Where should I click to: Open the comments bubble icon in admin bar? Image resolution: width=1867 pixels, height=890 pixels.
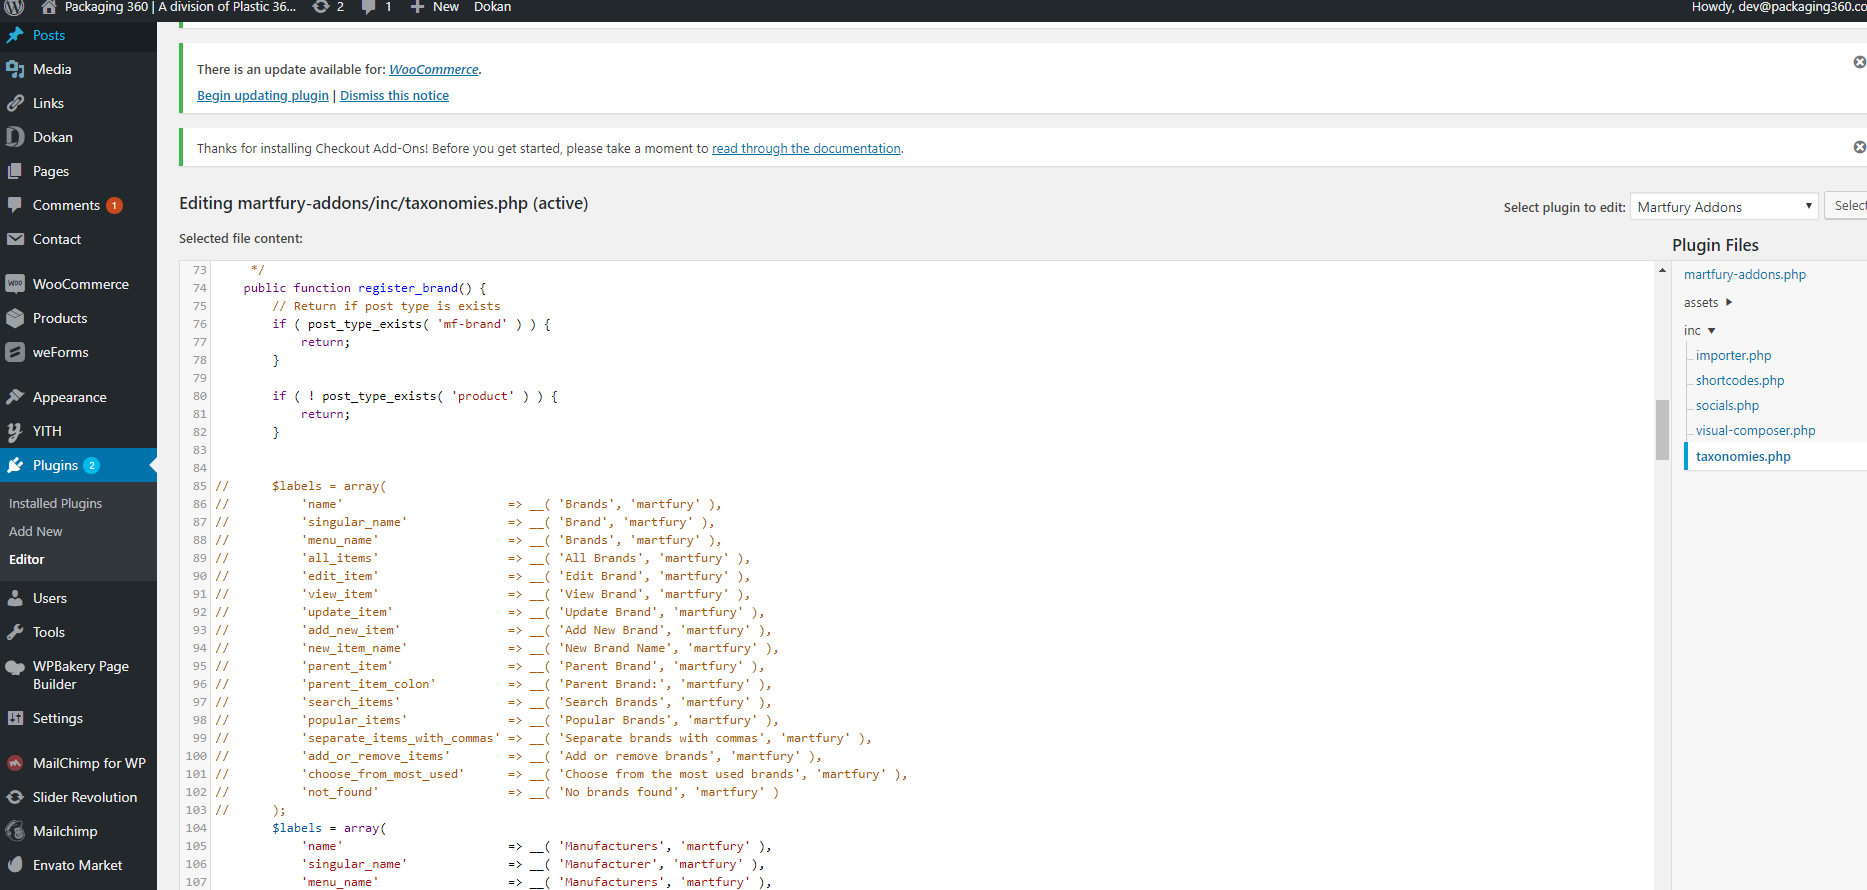pos(369,7)
